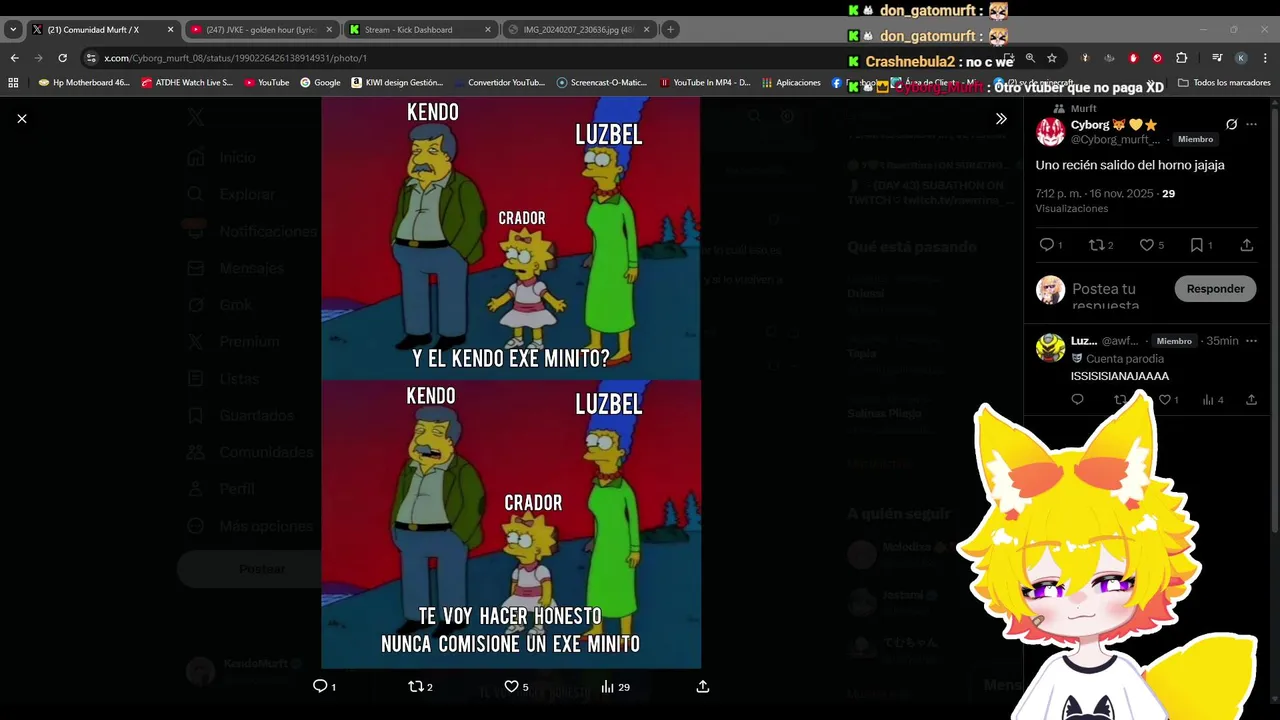The width and height of the screenshot is (1280, 720).
Task: Click the Miembro badge next to @Cyborg_murft
Action: point(1195,140)
